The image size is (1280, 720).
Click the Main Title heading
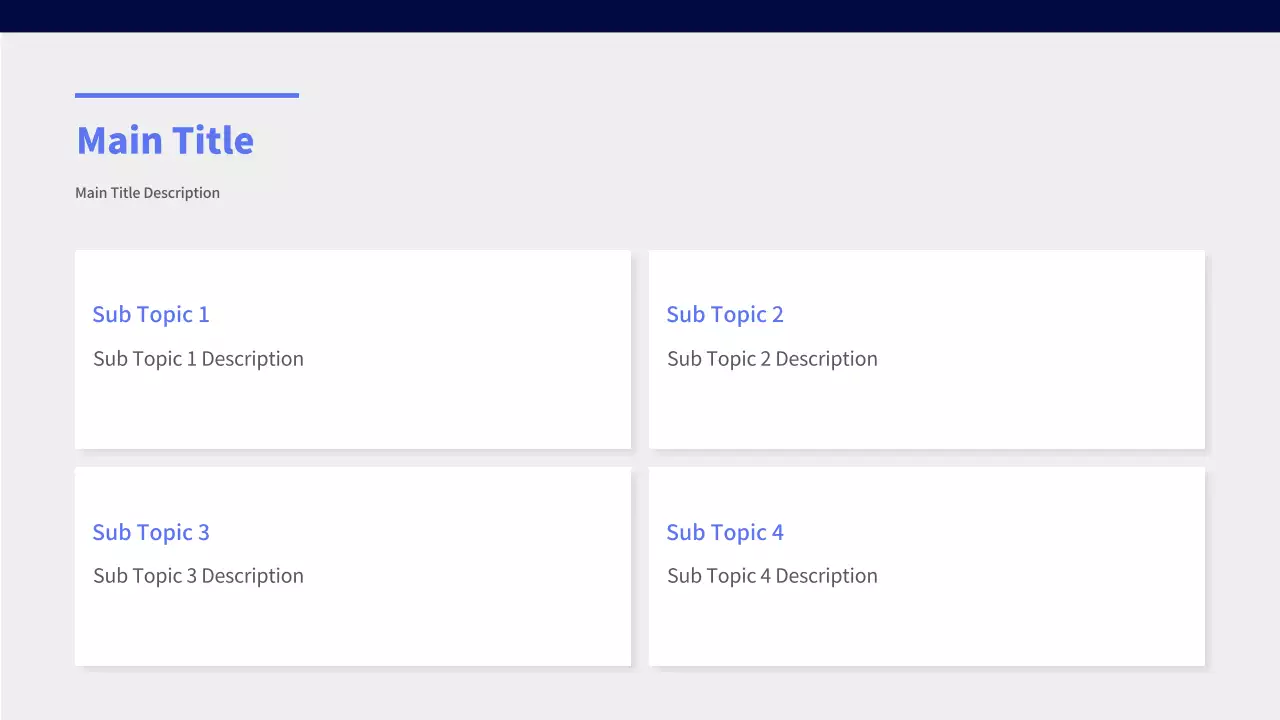point(165,140)
